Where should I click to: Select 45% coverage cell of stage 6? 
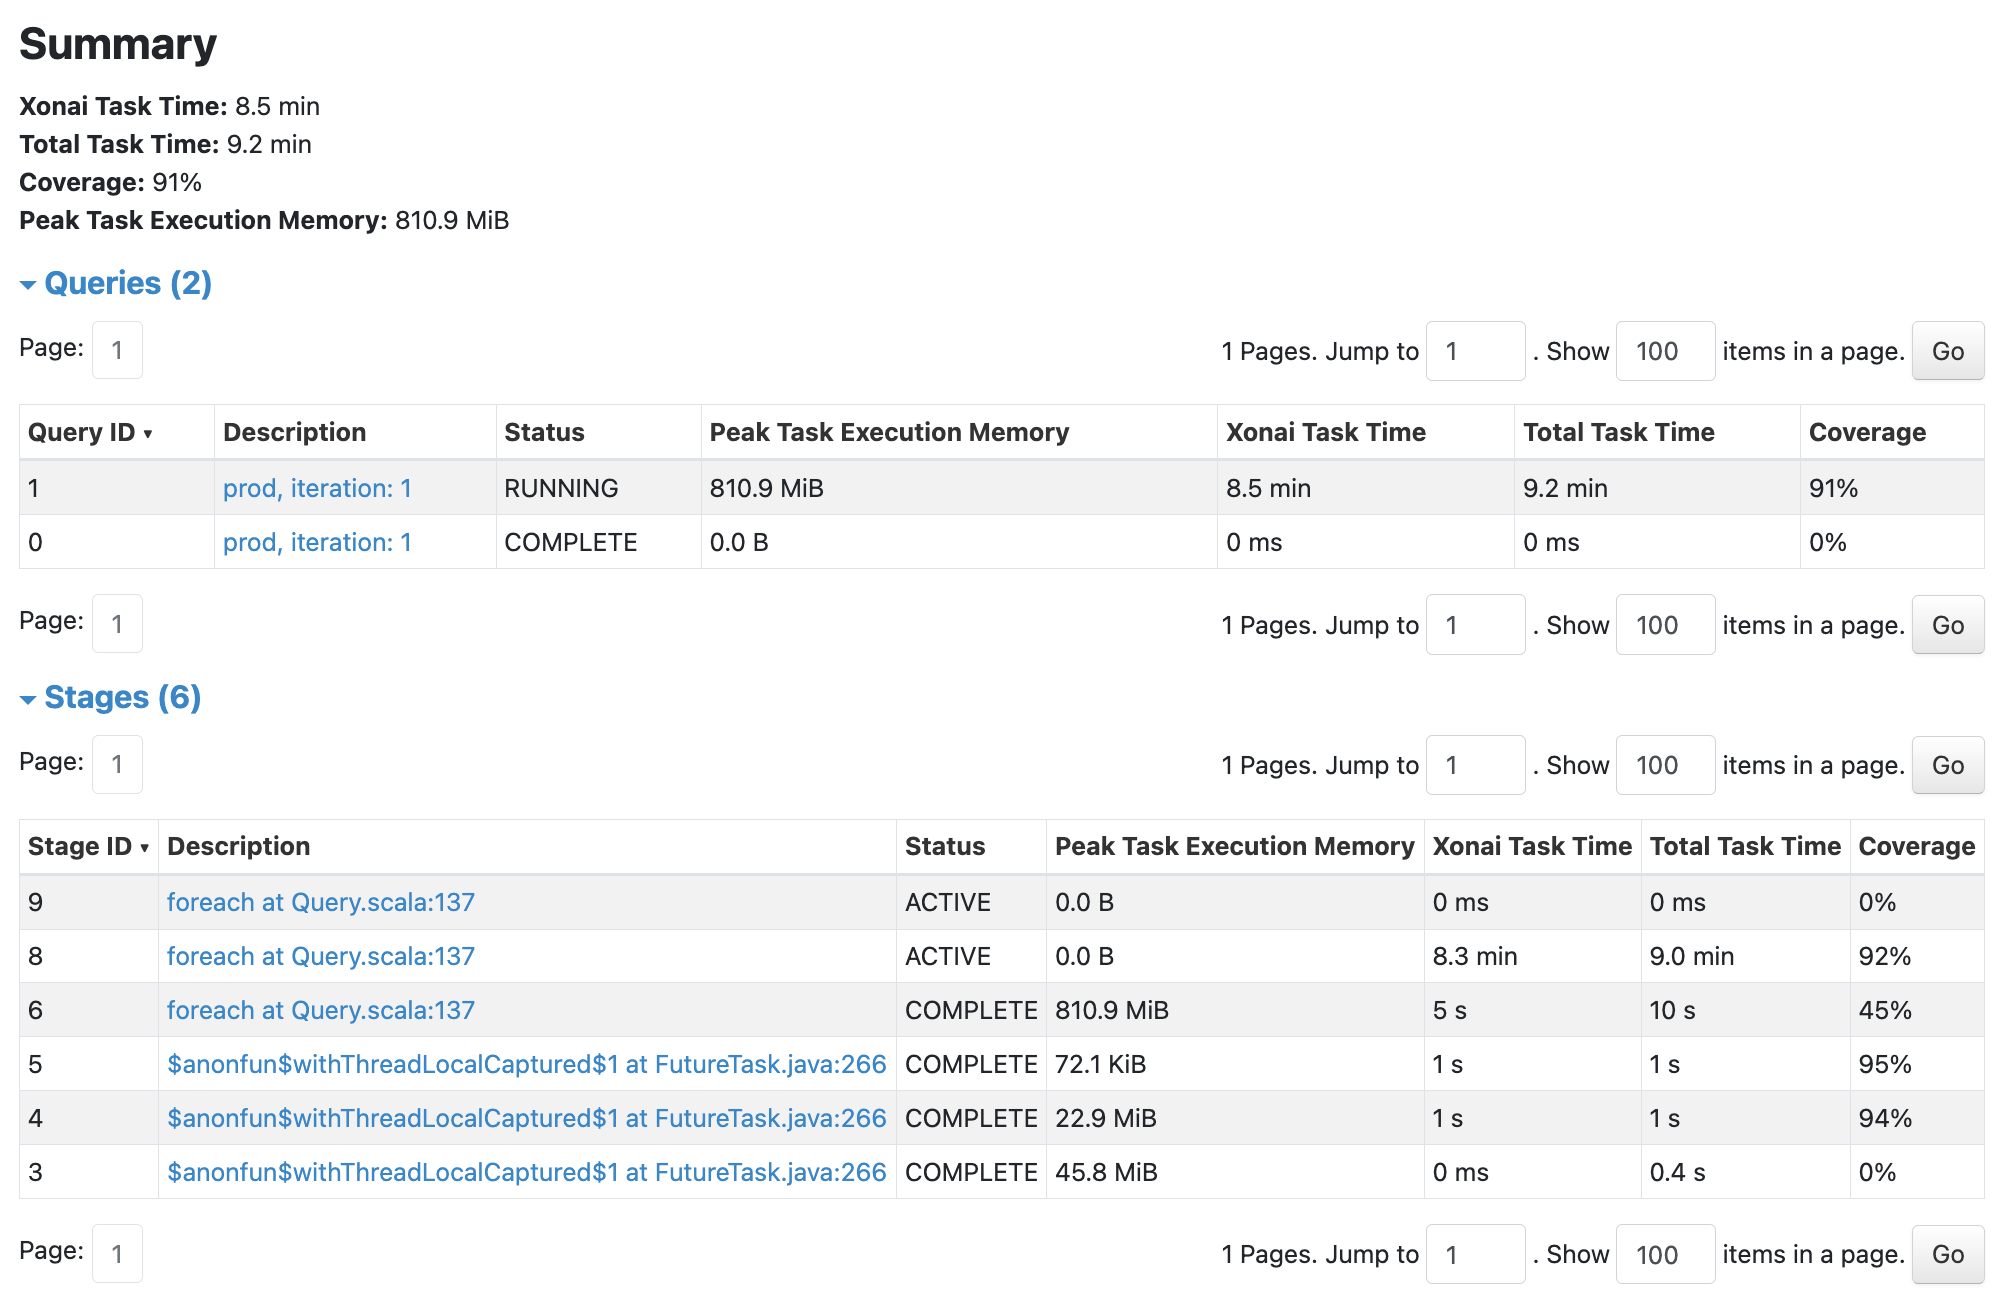1917,1010
